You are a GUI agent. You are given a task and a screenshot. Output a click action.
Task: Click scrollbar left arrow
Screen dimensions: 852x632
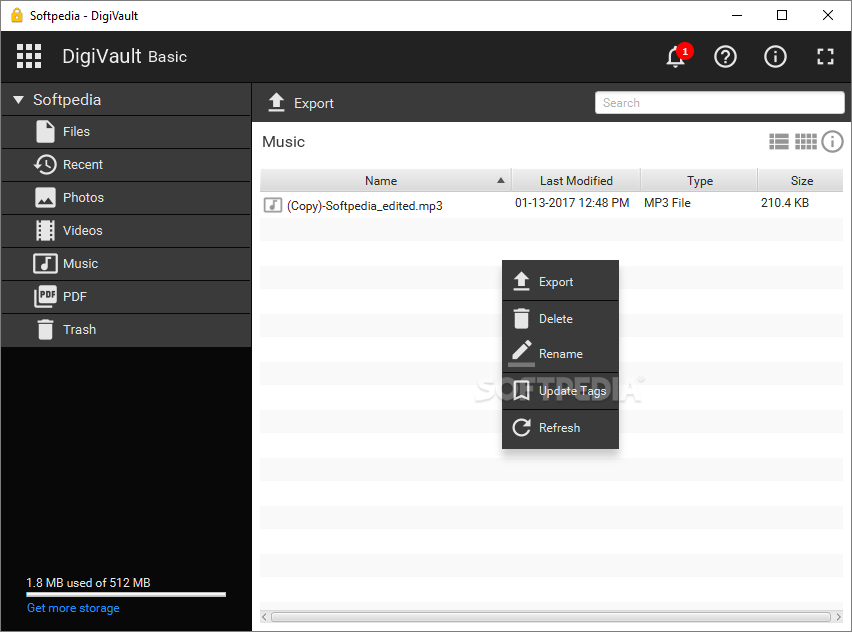click(x=265, y=617)
